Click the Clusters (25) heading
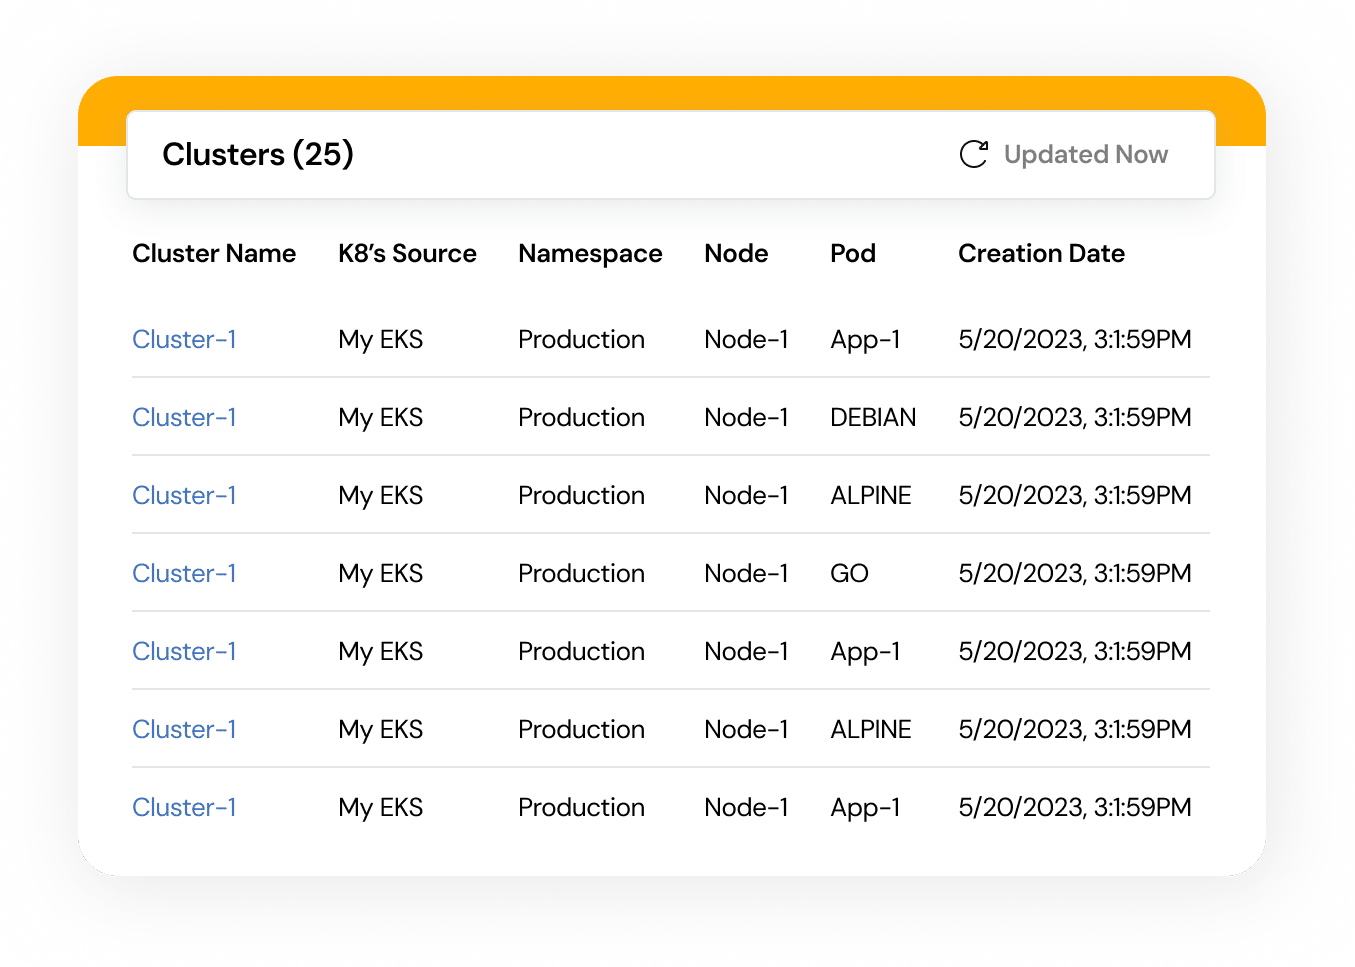 click(x=258, y=154)
